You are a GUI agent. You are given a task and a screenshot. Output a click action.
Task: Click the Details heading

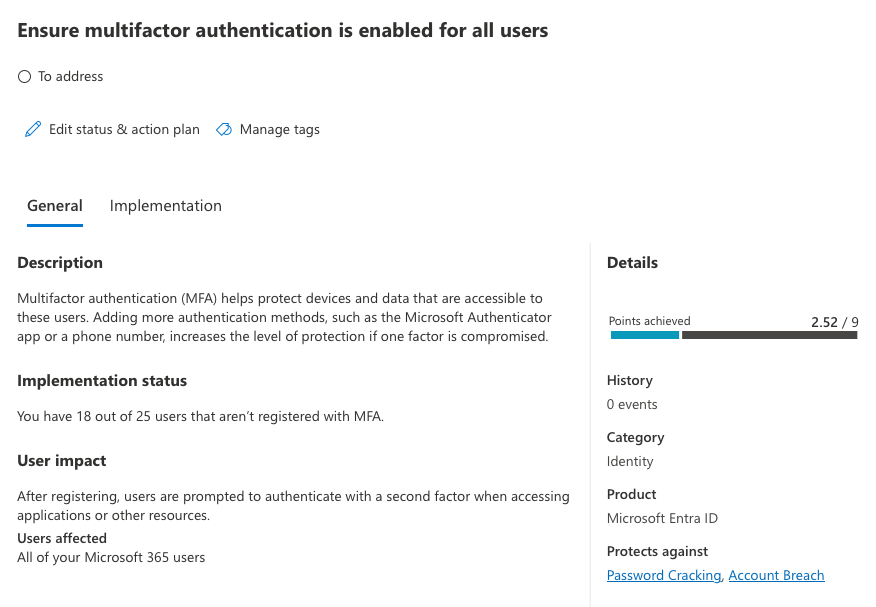pos(632,263)
